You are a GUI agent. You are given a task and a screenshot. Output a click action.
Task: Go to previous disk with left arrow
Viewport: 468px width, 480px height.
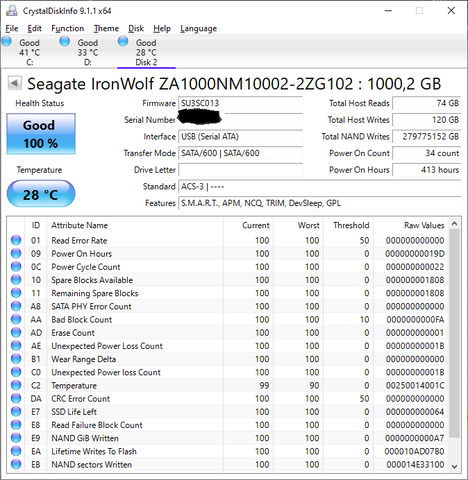(x=14, y=83)
